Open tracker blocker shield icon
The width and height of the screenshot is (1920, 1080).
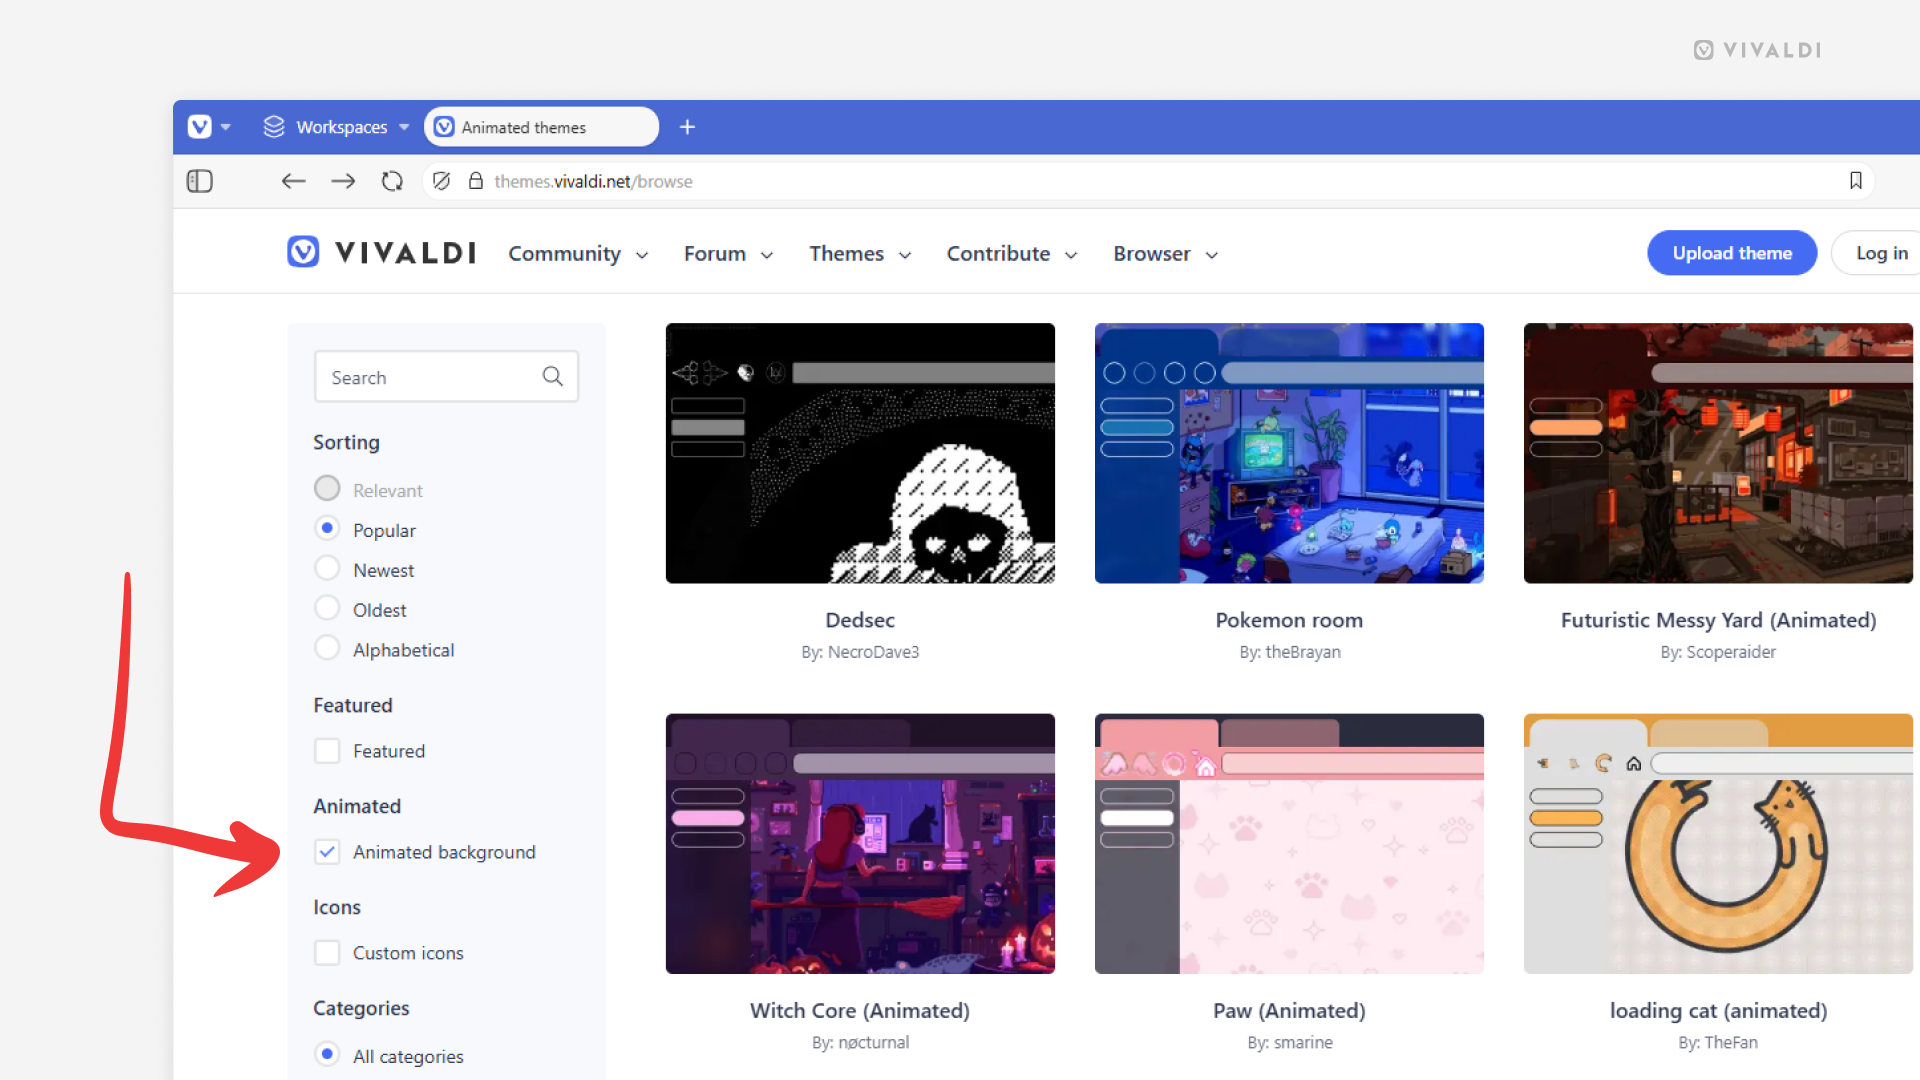pos(441,181)
